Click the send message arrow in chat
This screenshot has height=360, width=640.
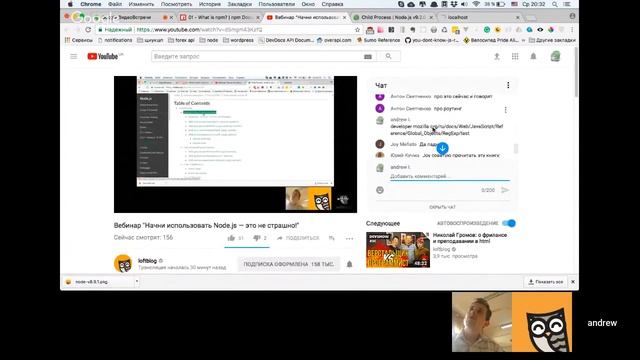pos(505,190)
